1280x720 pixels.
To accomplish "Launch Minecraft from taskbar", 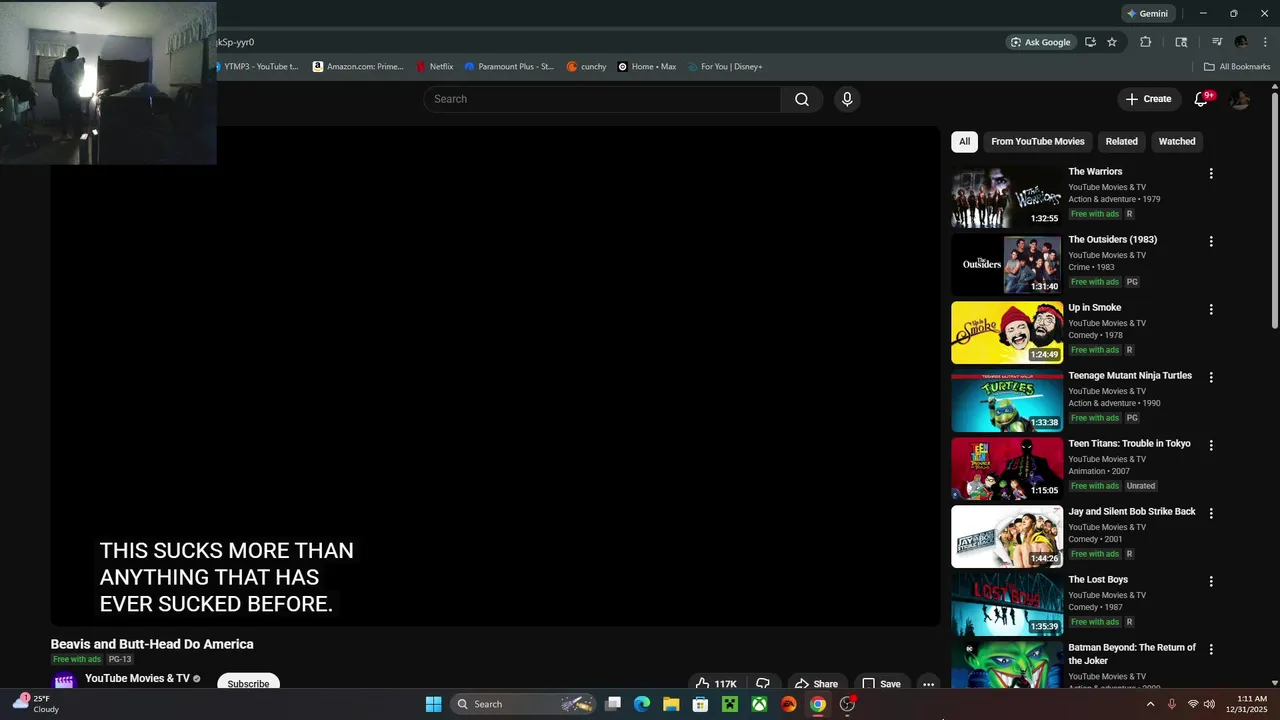I will click(730, 704).
